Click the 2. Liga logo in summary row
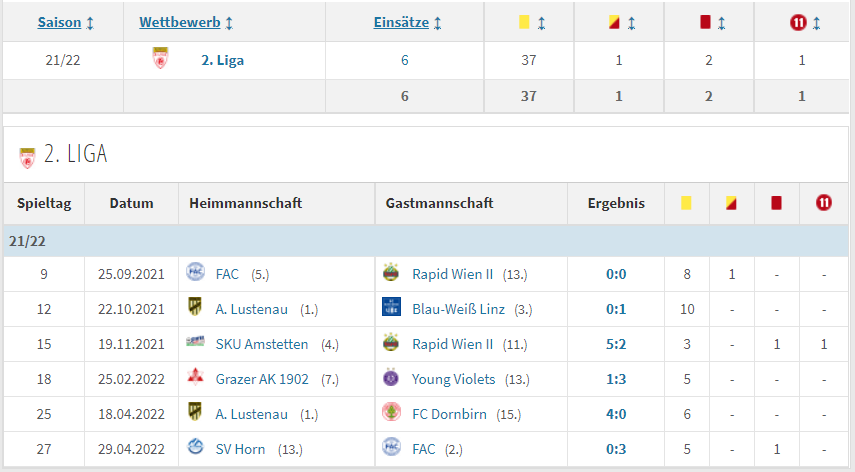 point(160,58)
